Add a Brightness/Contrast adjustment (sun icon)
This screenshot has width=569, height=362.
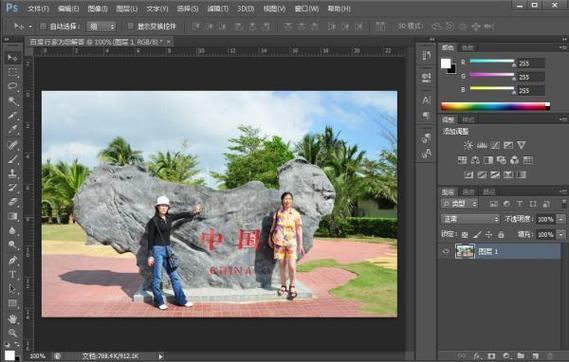click(468, 145)
